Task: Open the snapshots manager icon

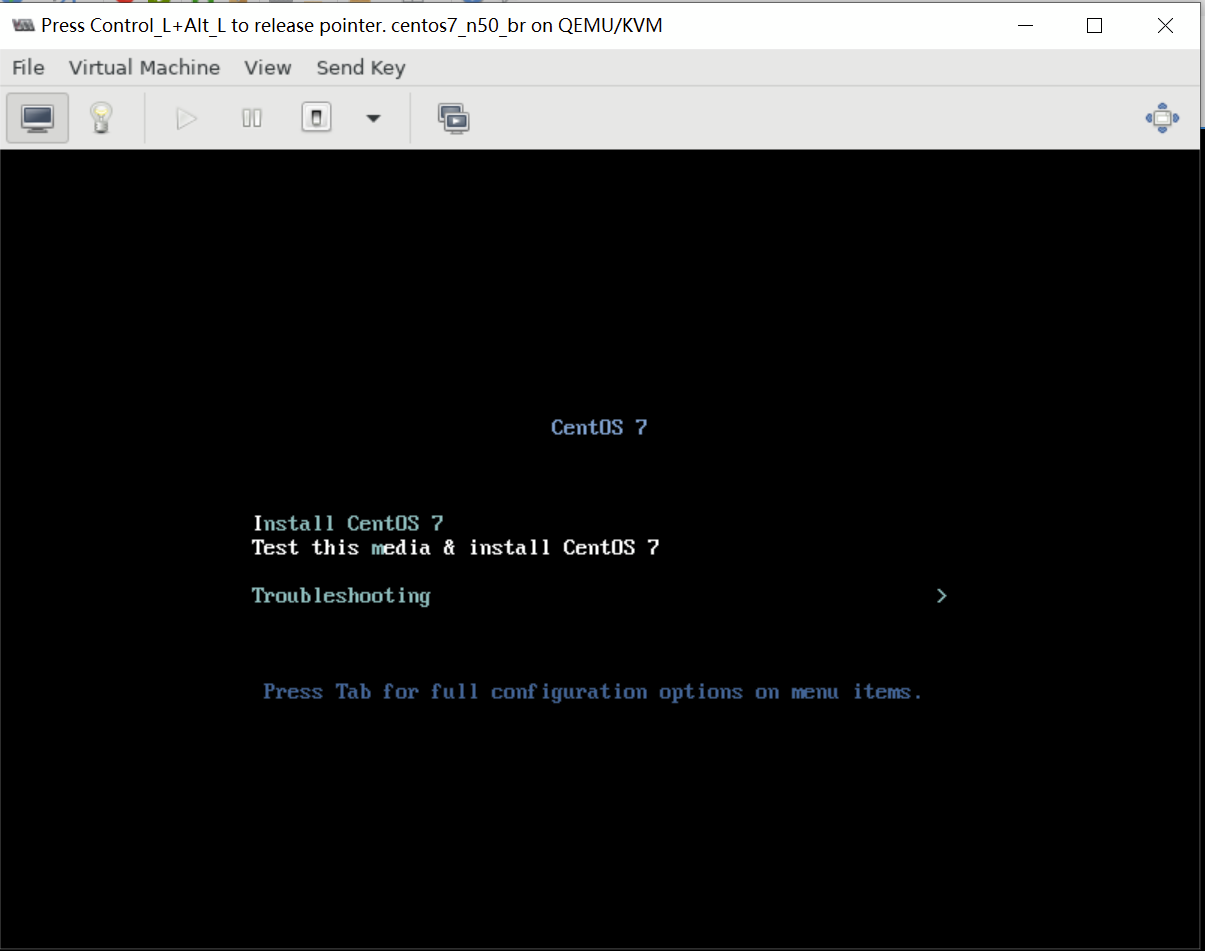Action: click(x=454, y=119)
